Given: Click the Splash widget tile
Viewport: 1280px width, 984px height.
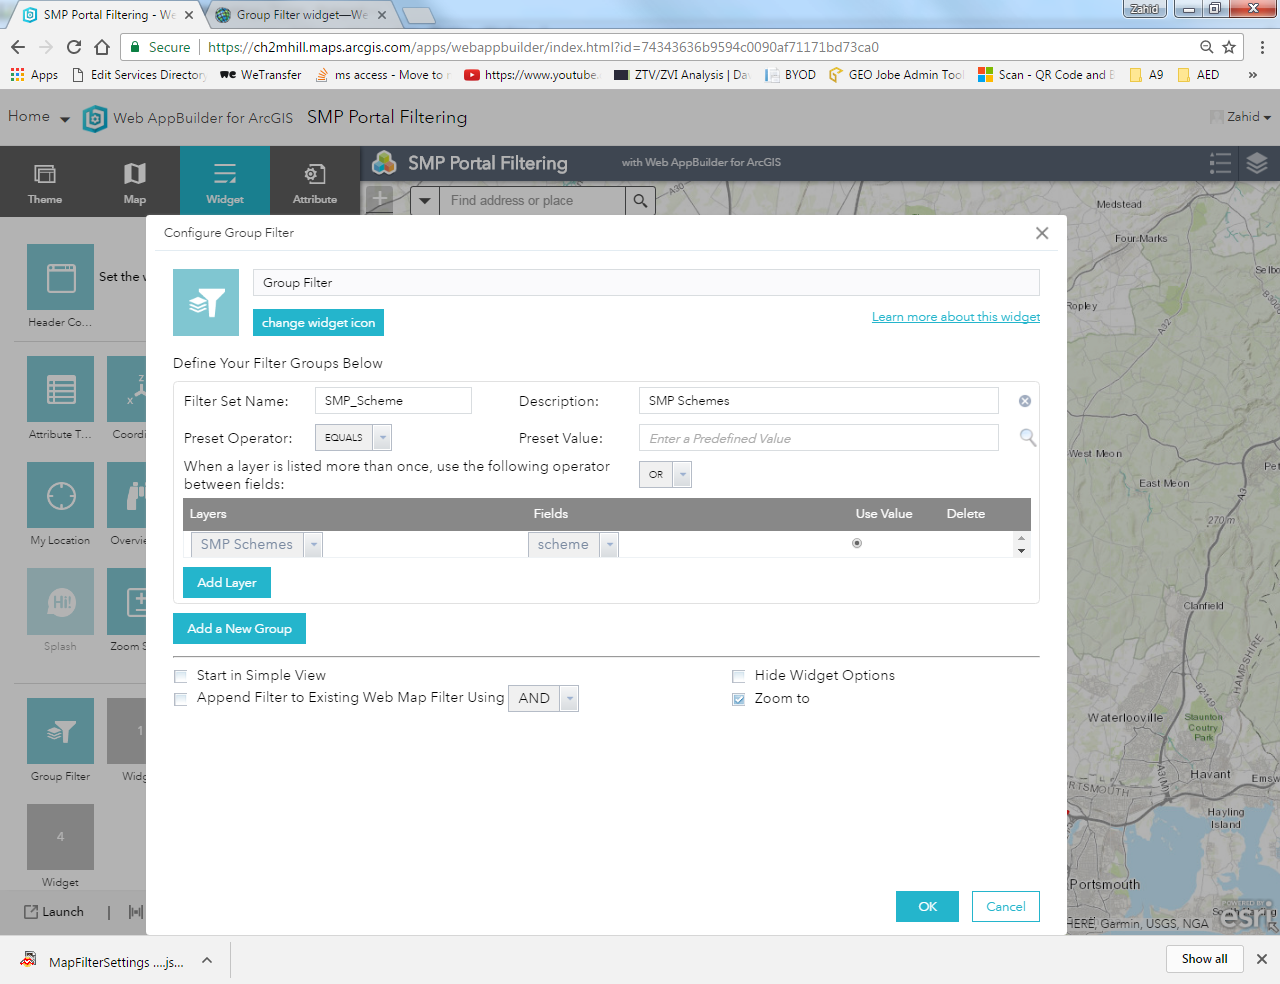Looking at the screenshot, I should coord(60,601).
